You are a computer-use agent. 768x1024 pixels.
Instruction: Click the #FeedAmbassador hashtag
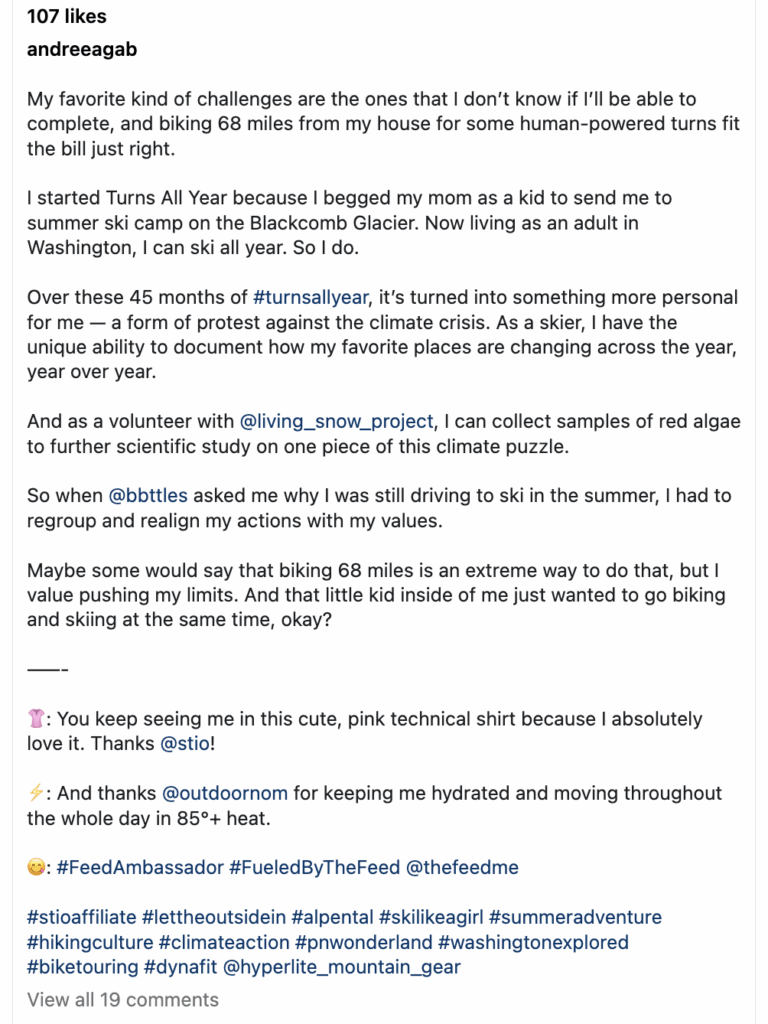(140, 868)
